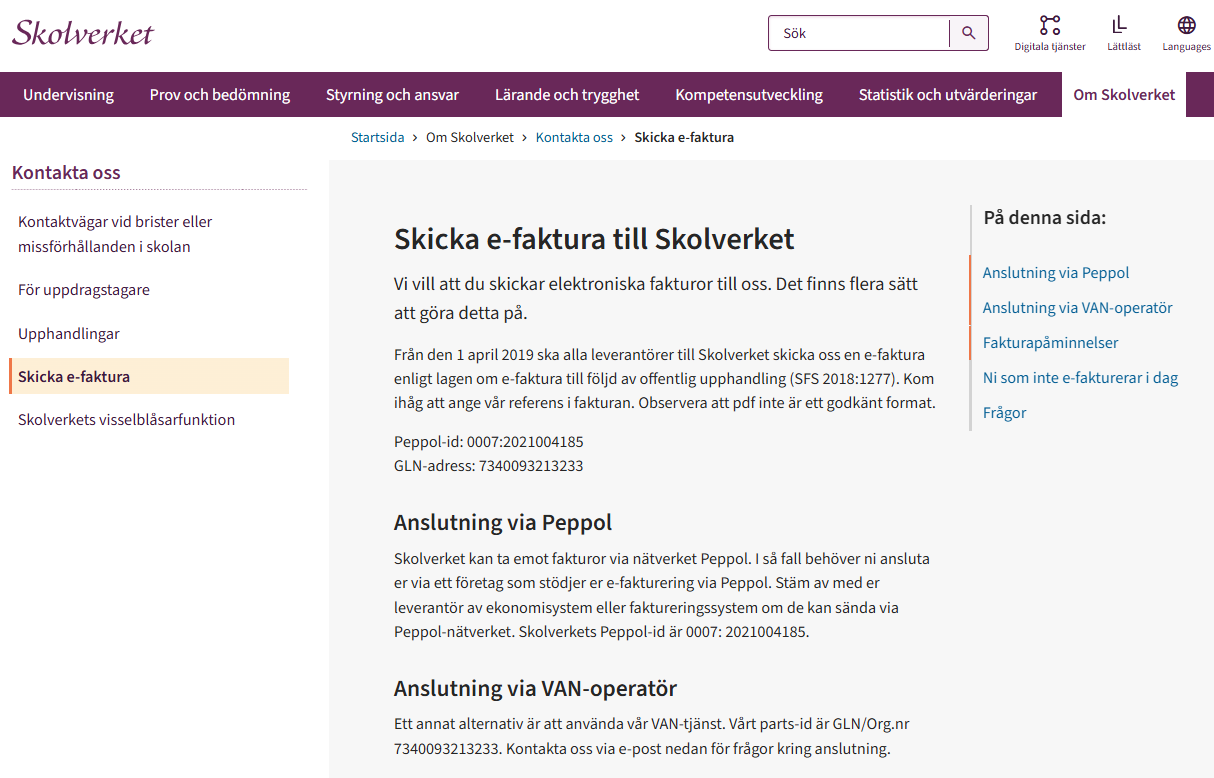Go to Om Skolverket breadcrumb
The width and height of the screenshot is (1214, 778).
click(470, 137)
